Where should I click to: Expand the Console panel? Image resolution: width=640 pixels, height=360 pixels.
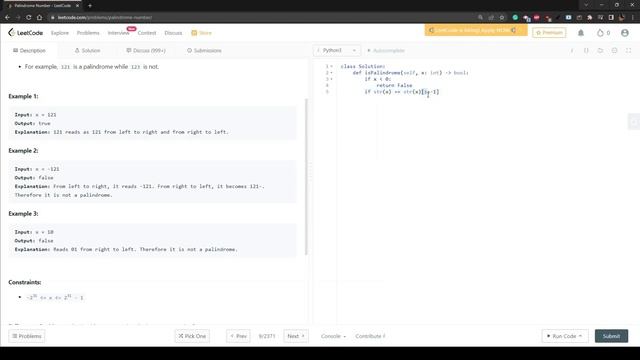point(333,336)
